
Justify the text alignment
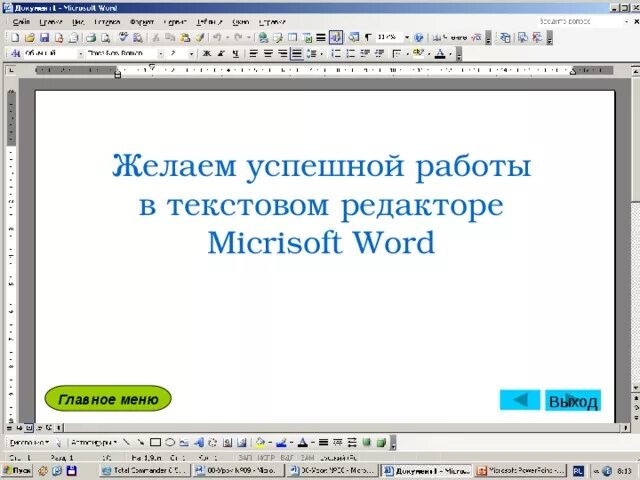tap(297, 53)
